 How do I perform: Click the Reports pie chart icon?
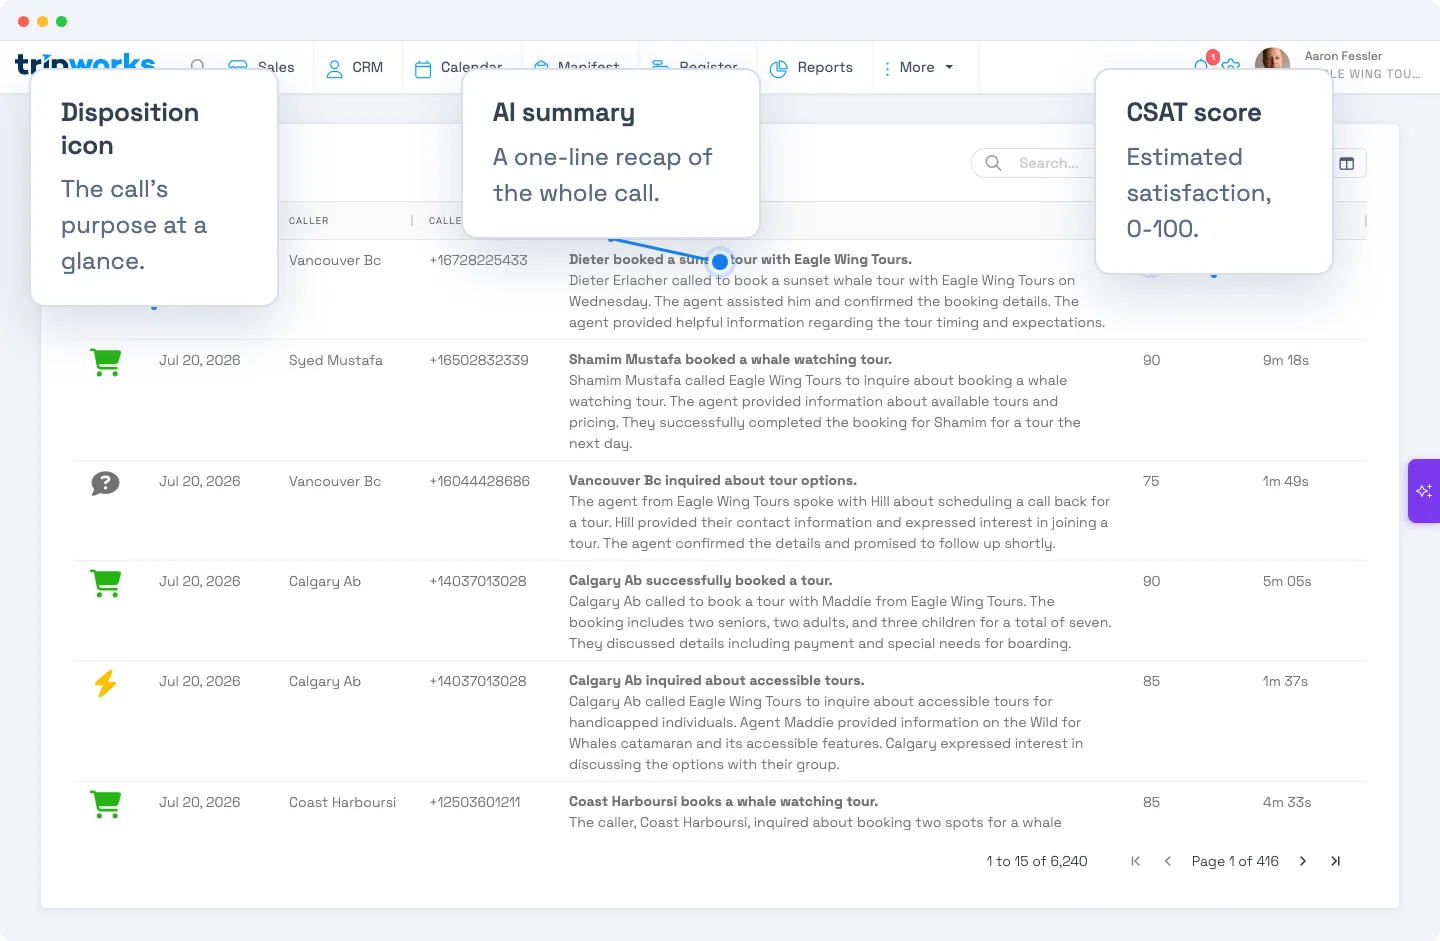pyautogui.click(x=779, y=69)
